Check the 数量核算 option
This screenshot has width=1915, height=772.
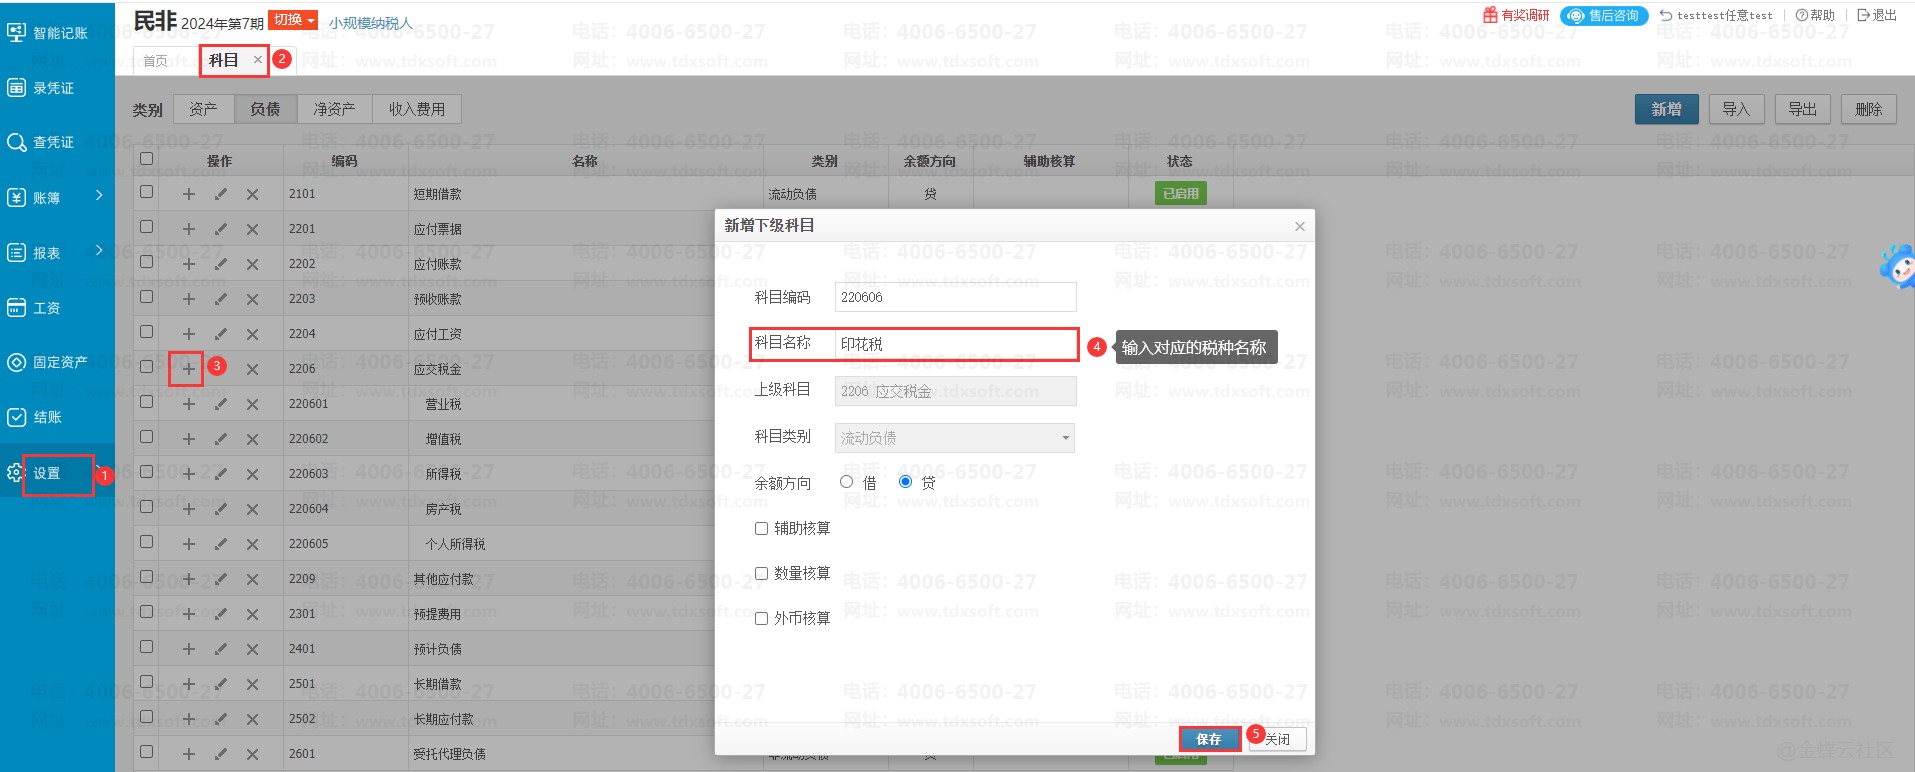[x=761, y=573]
